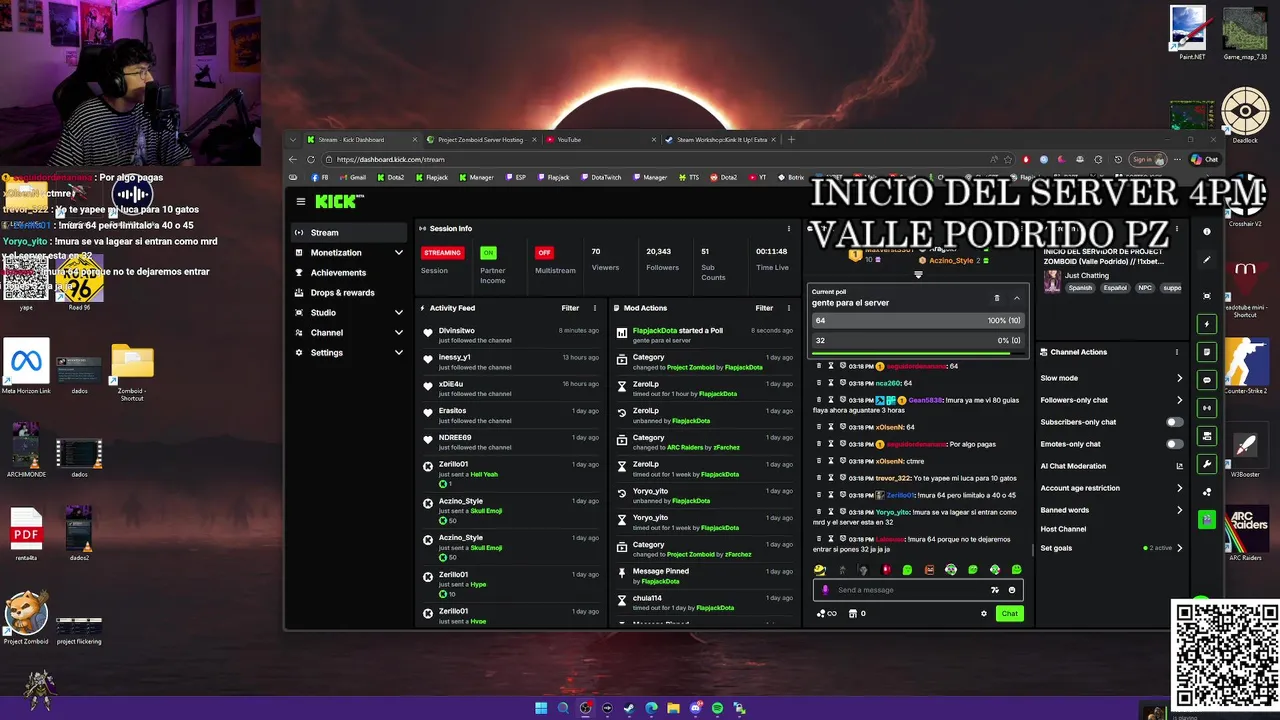Toggle Subscribers-only chat switch
Viewport: 1280px width, 720px height.
(x=1175, y=422)
